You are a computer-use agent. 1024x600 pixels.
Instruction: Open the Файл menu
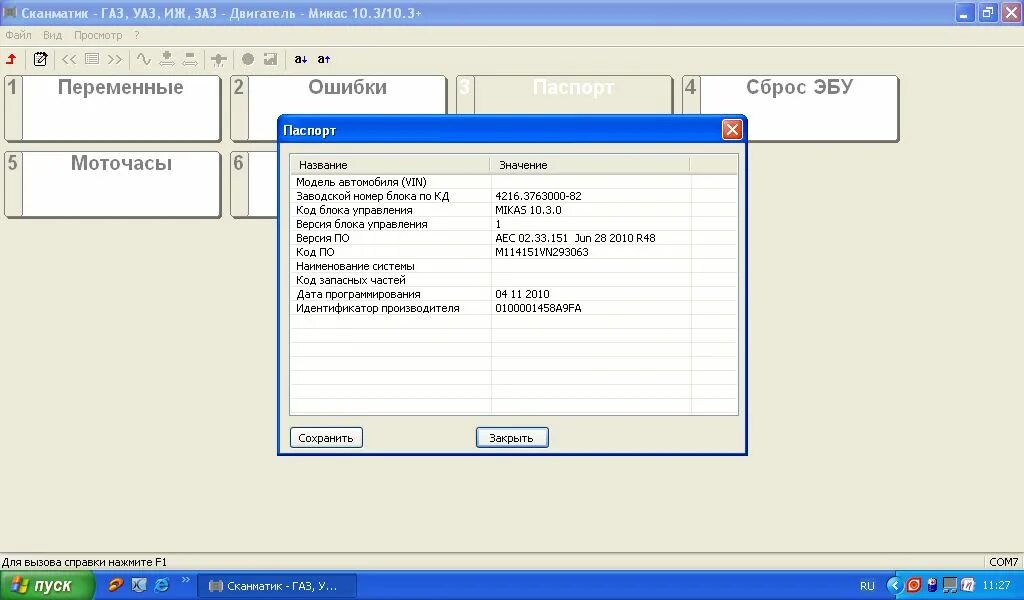(18, 35)
